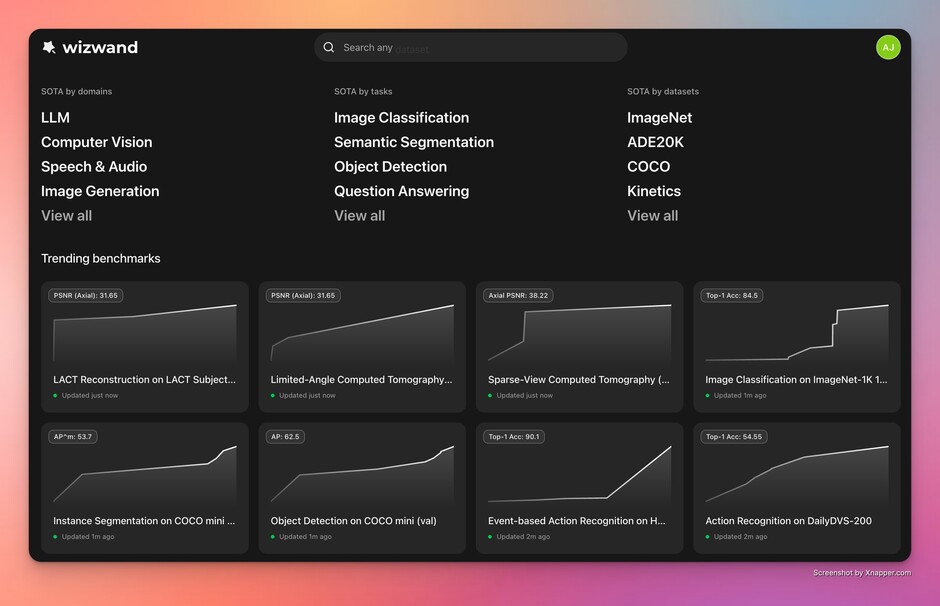Image resolution: width=940 pixels, height=606 pixels.
Task: Open Action Recognition on DailyDVS-200 card
Action: [x=797, y=488]
